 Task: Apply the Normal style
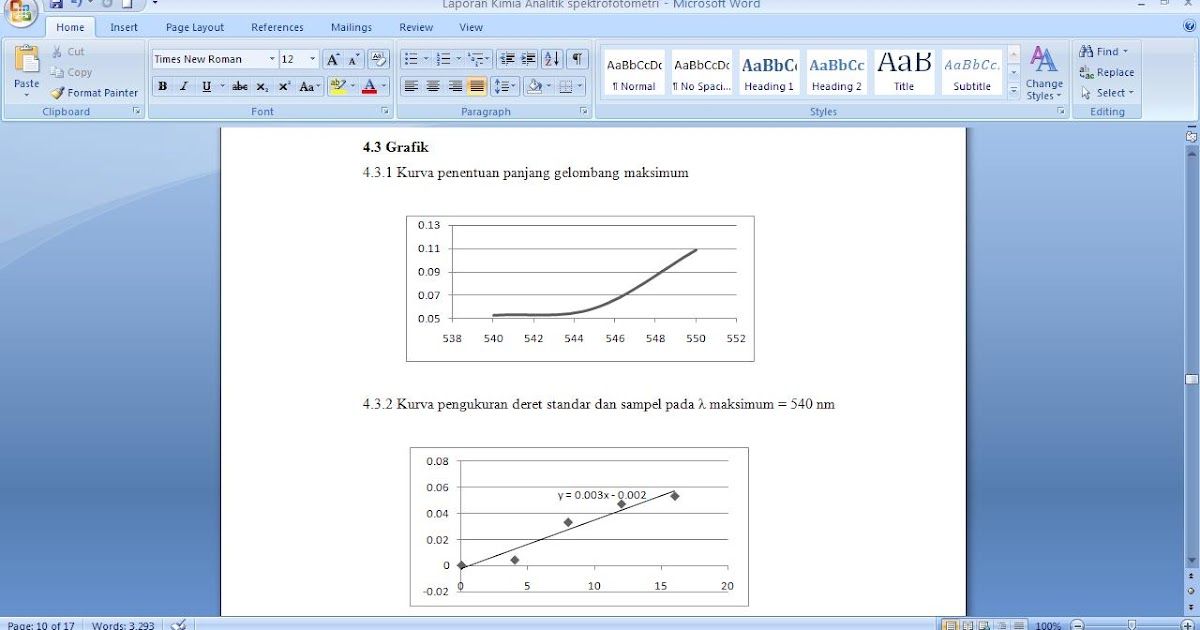tap(634, 72)
